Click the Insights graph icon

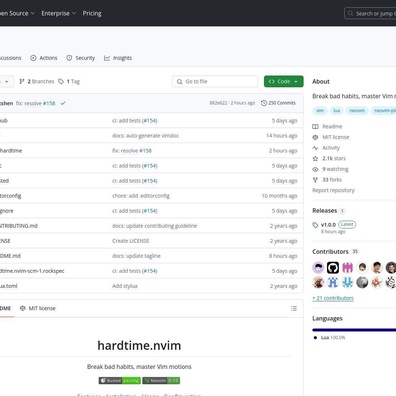point(107,58)
